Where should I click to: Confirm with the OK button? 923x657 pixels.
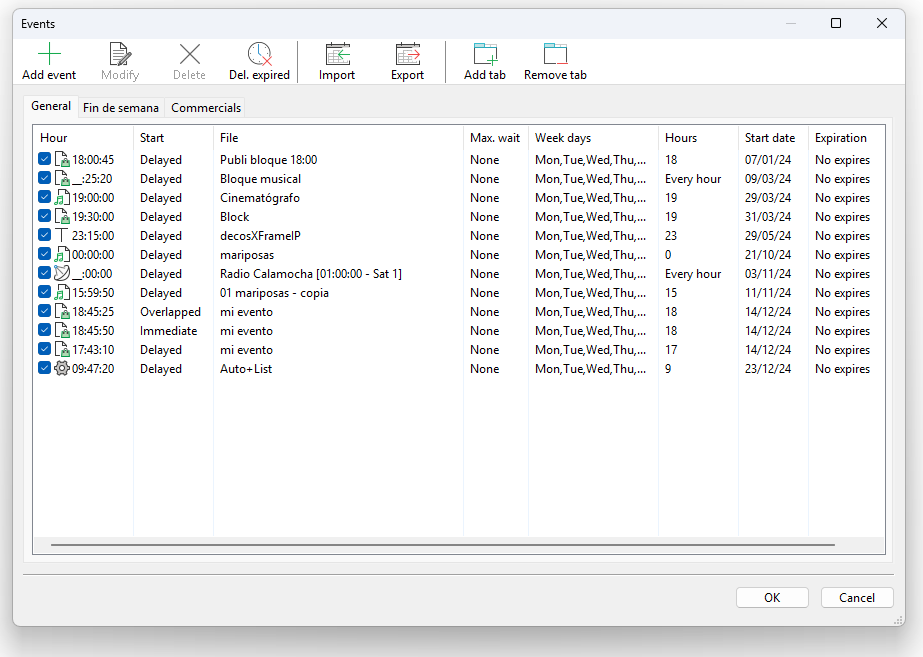click(772, 598)
